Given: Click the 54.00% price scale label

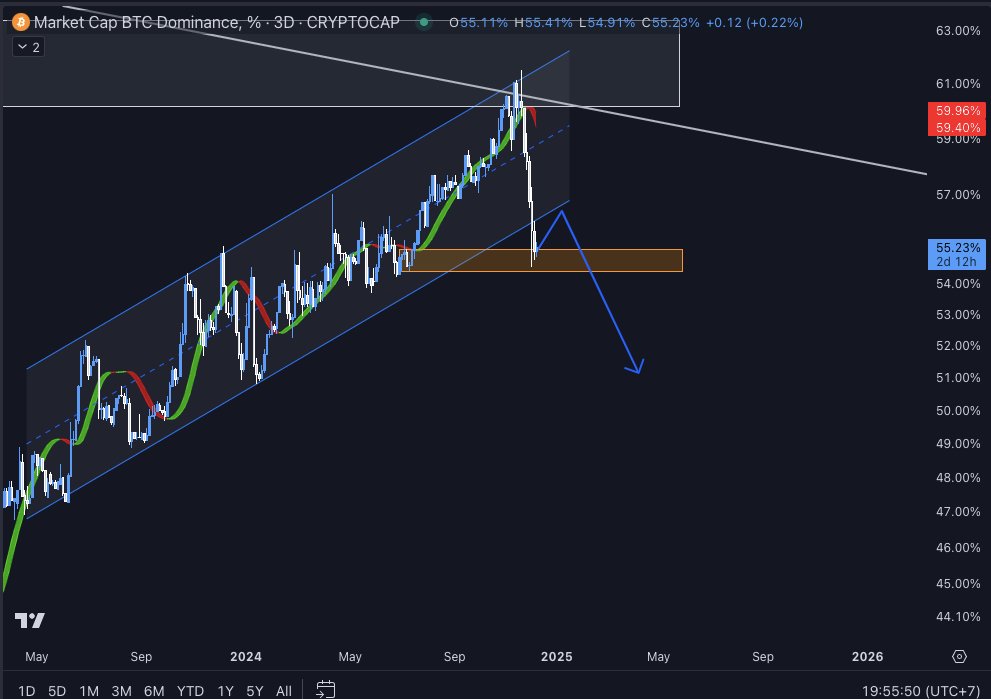Looking at the screenshot, I should 958,284.
